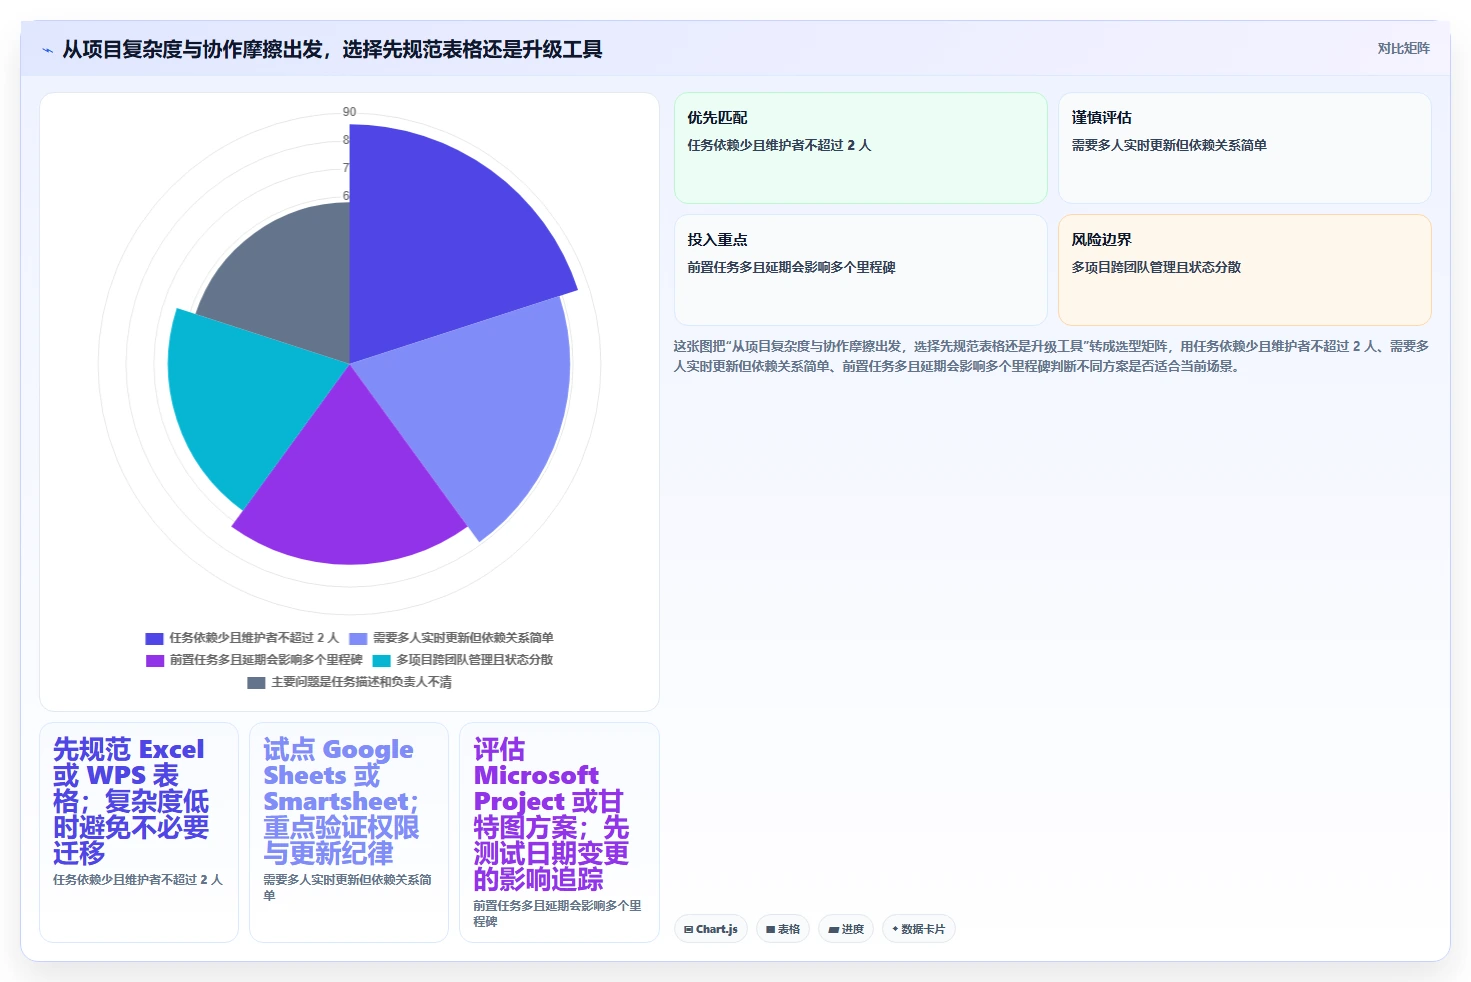The image size is (1471, 982).
Task: Click the description paragraph starting 这张图把
Action: point(1051,356)
